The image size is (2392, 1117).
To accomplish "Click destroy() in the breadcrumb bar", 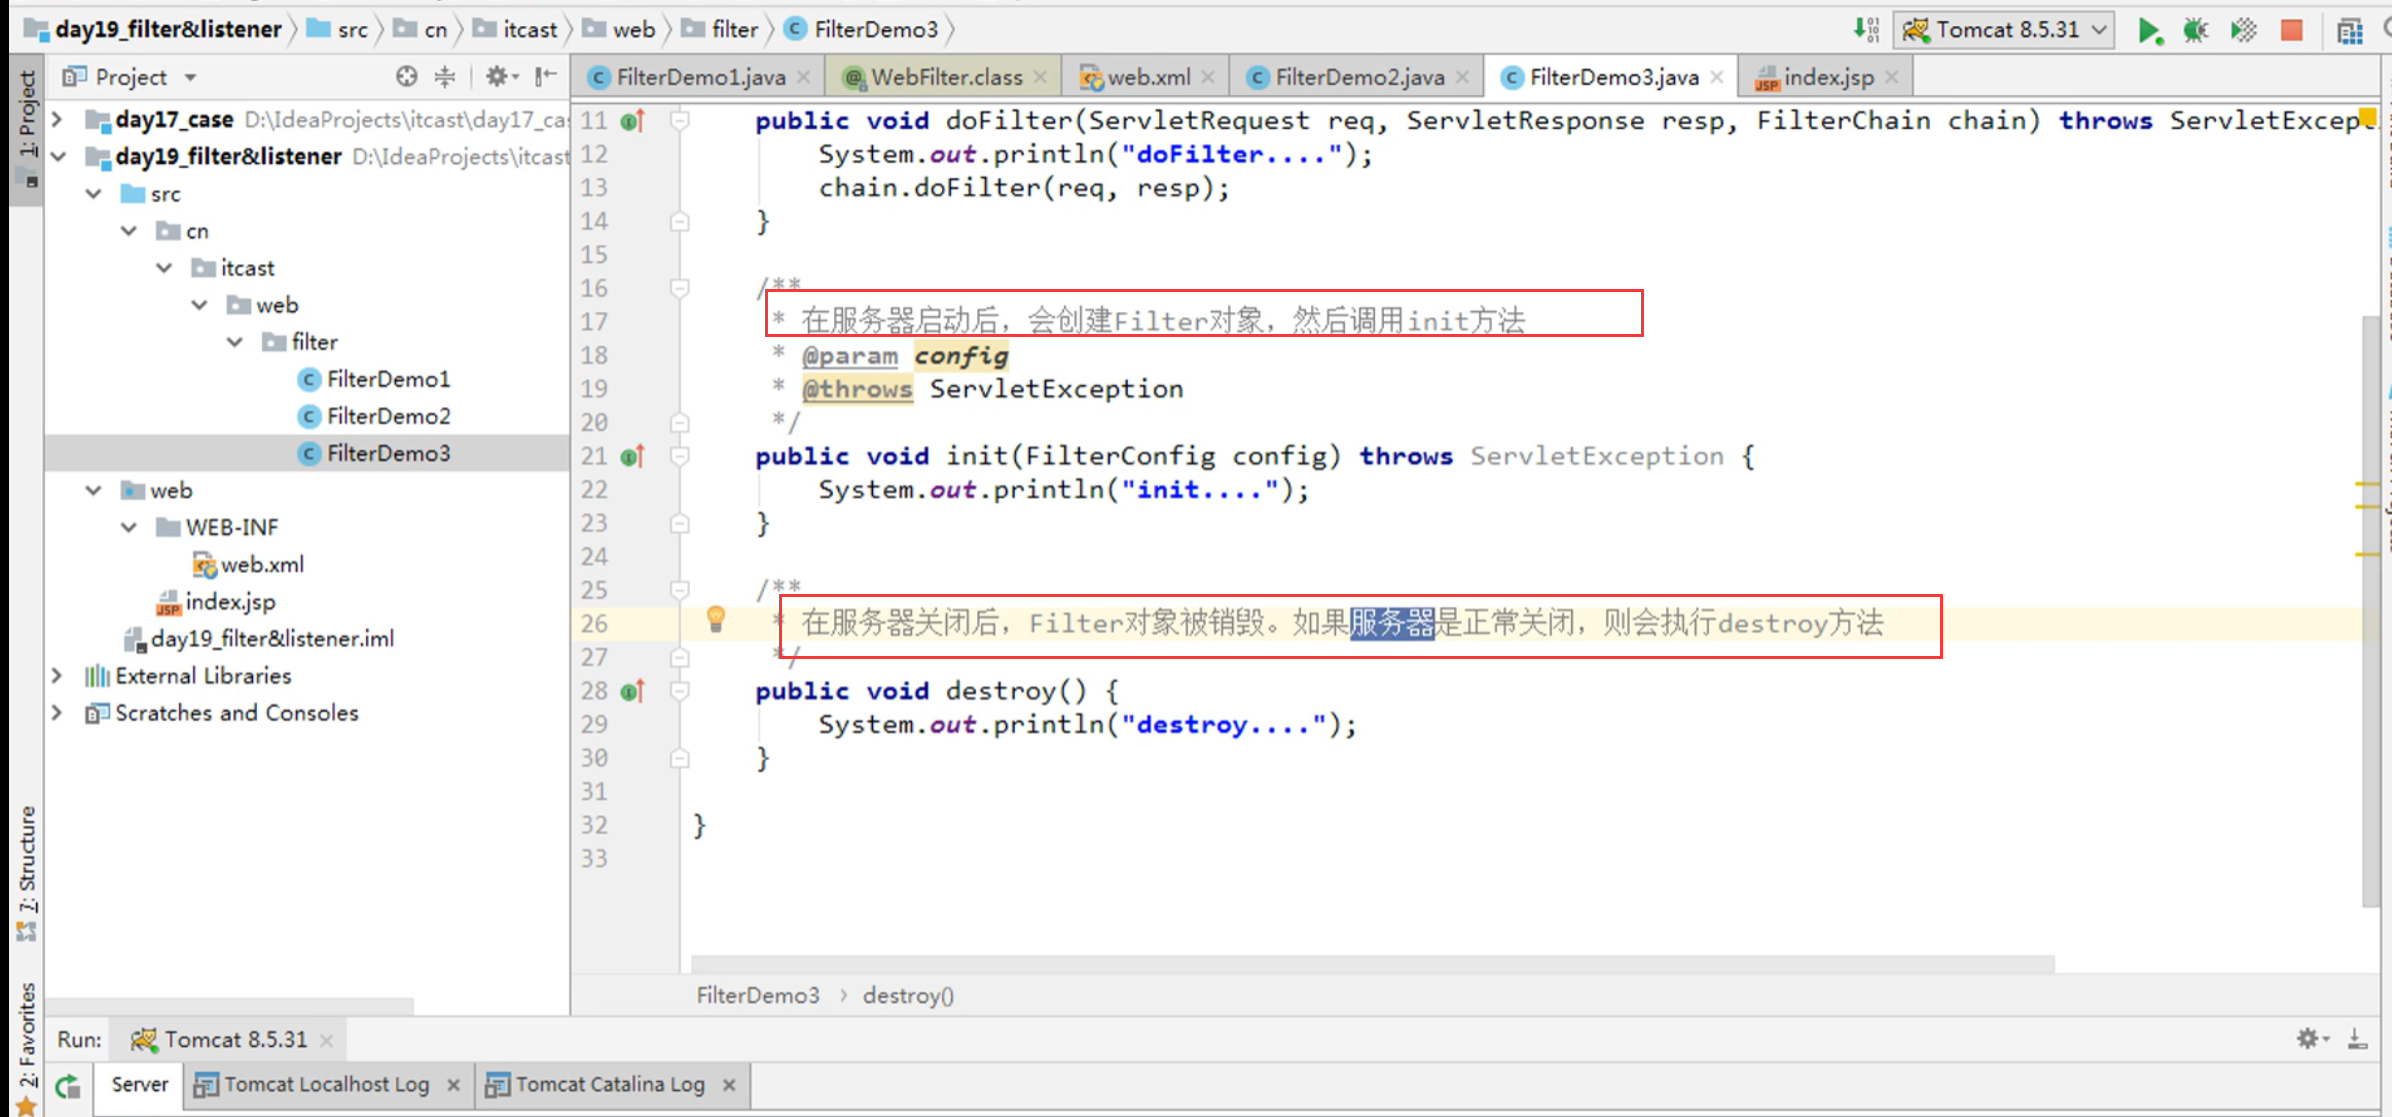I will click(x=907, y=996).
